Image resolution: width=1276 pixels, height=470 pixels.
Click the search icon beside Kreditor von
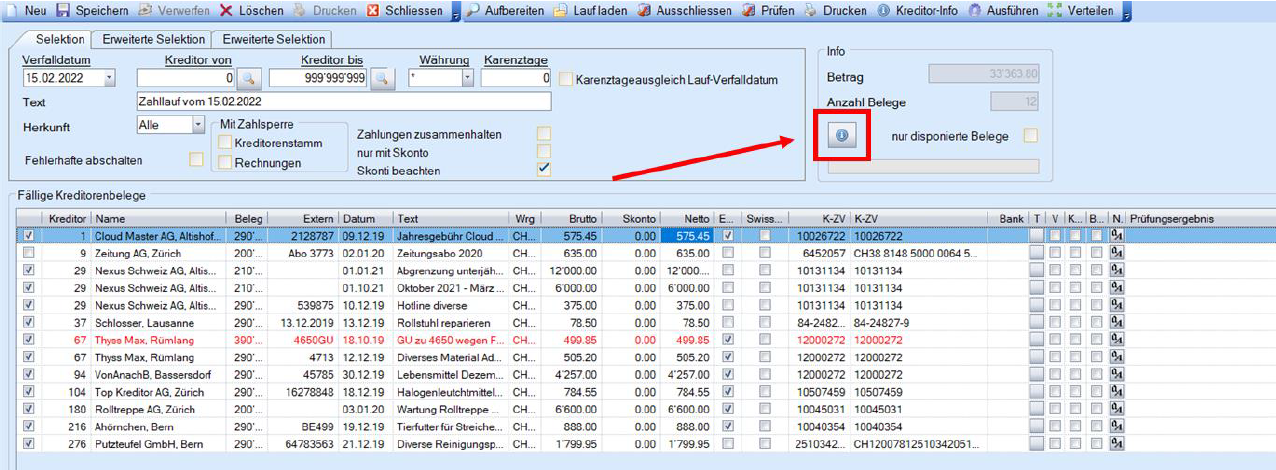click(248, 78)
